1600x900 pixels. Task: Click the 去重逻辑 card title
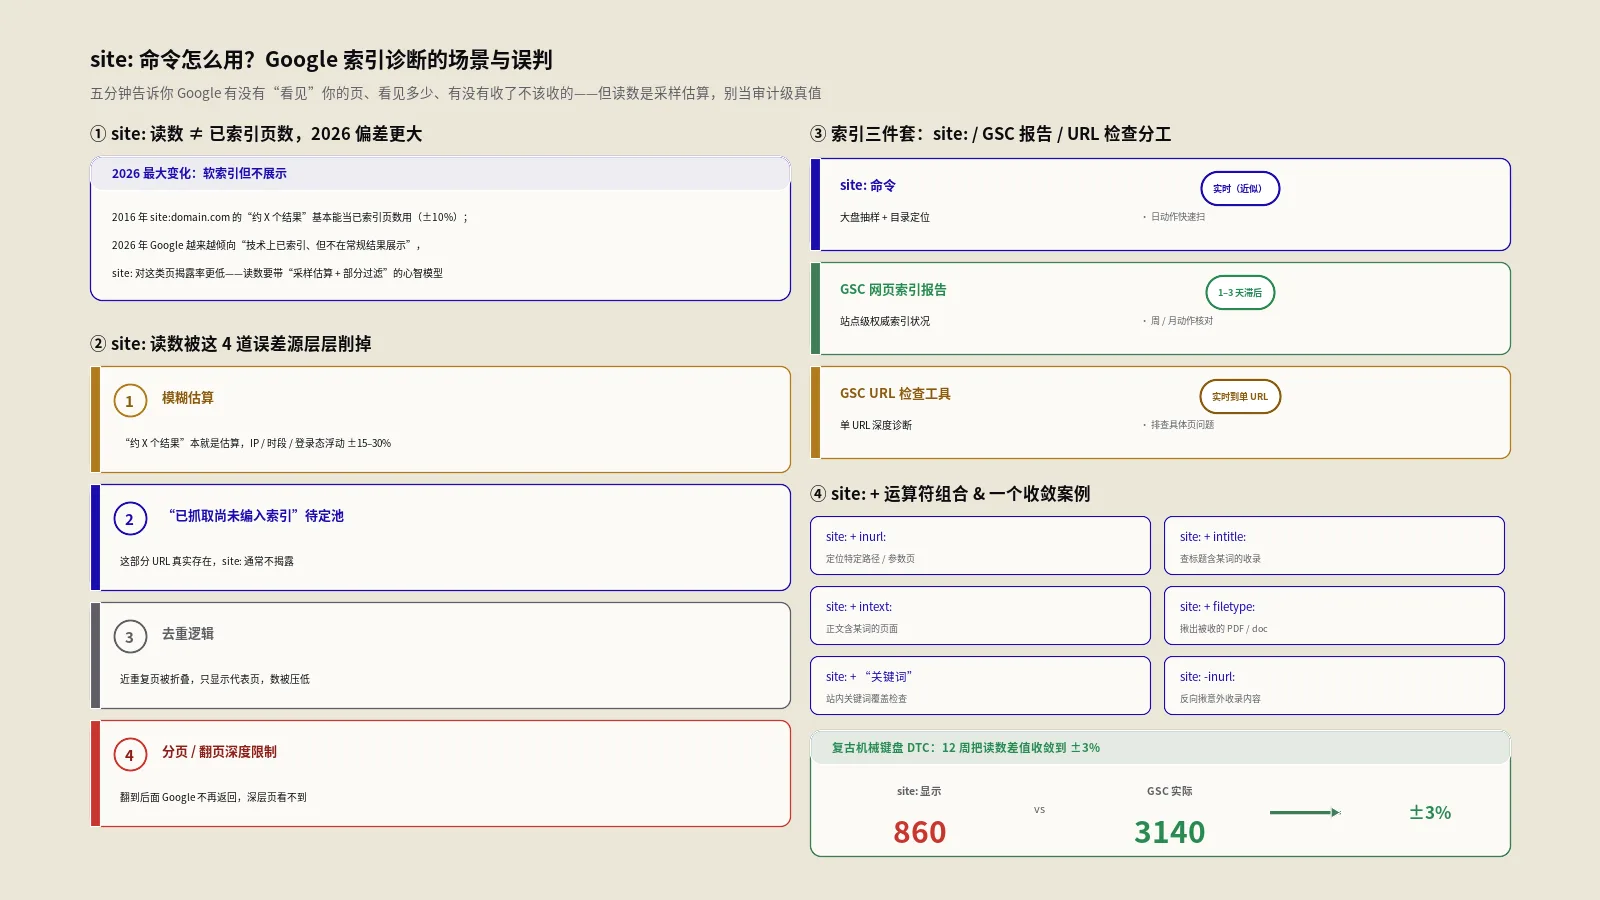point(188,634)
